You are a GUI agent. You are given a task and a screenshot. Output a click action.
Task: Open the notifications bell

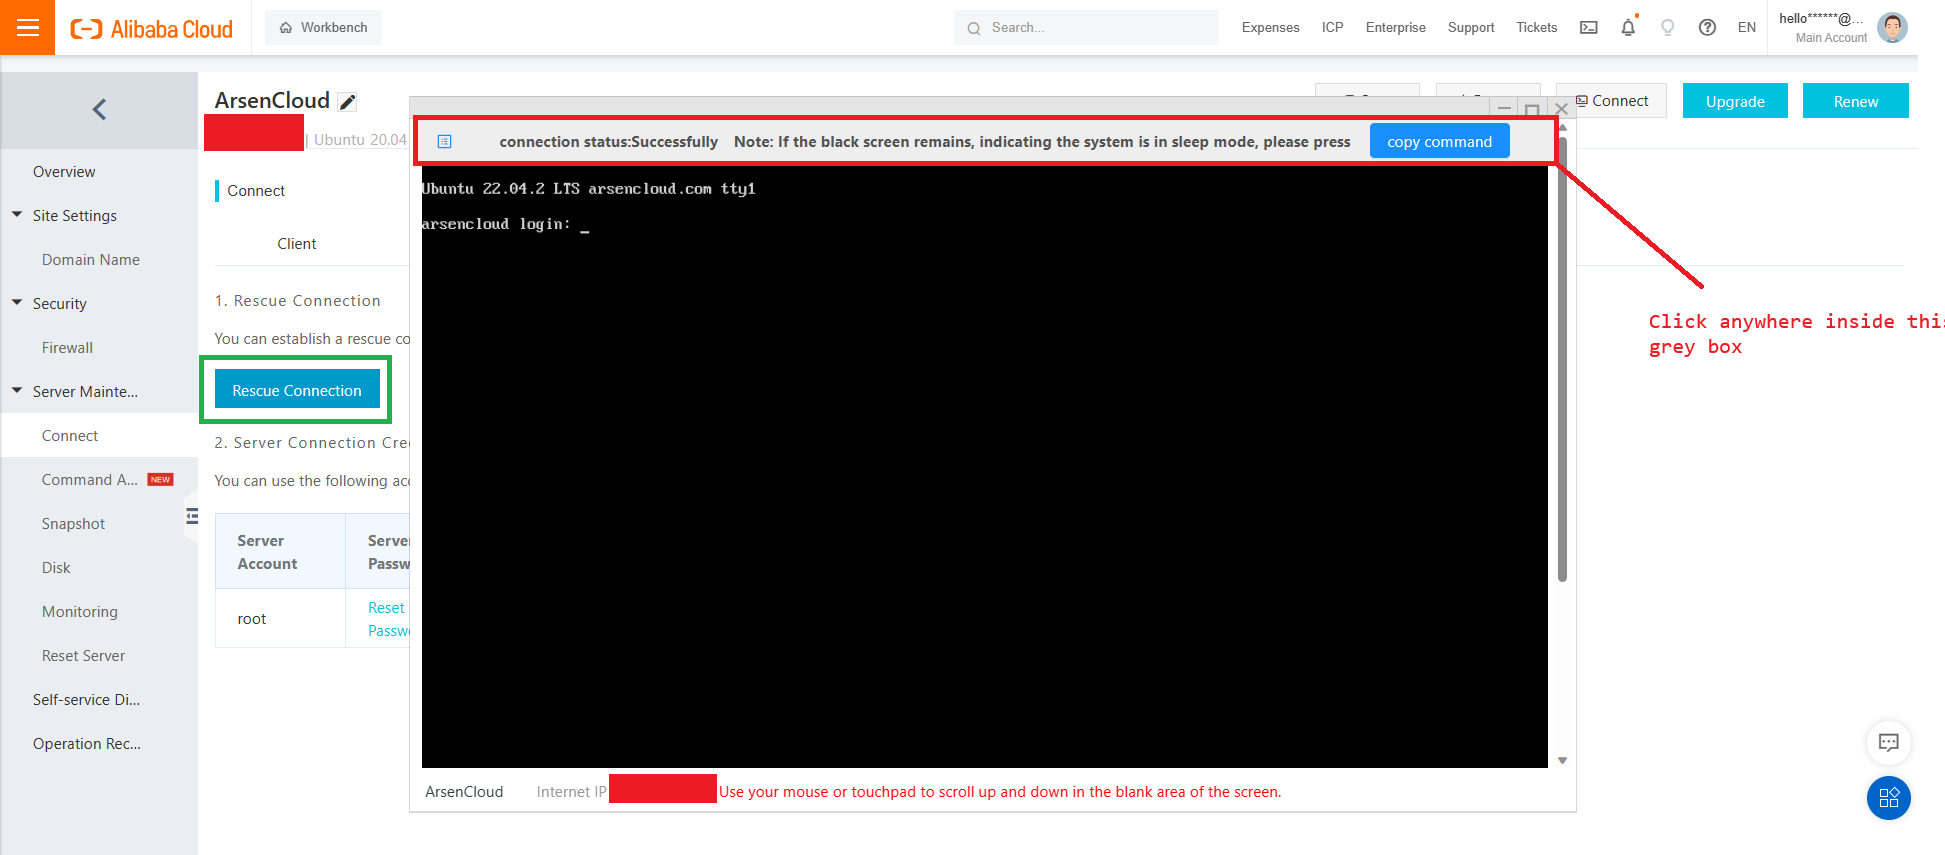click(x=1628, y=28)
